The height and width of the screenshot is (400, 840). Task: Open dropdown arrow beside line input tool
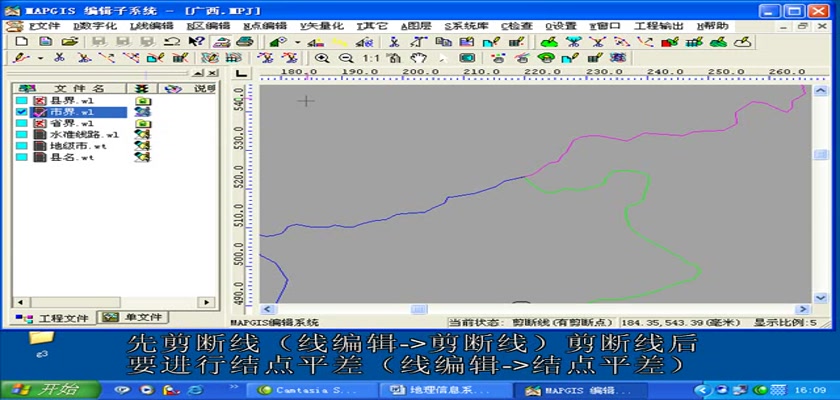(41, 59)
